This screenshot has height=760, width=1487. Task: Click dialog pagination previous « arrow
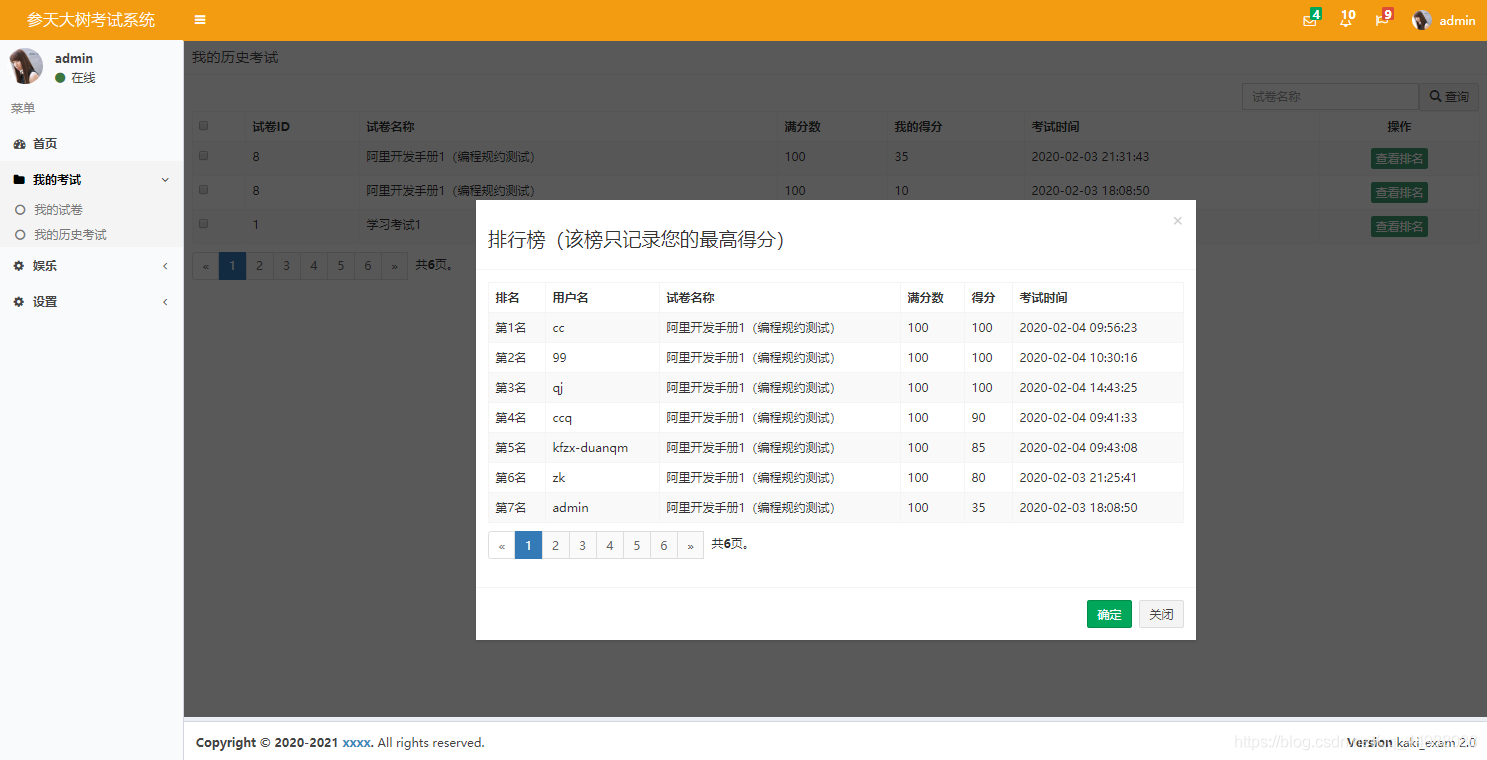pyautogui.click(x=502, y=545)
